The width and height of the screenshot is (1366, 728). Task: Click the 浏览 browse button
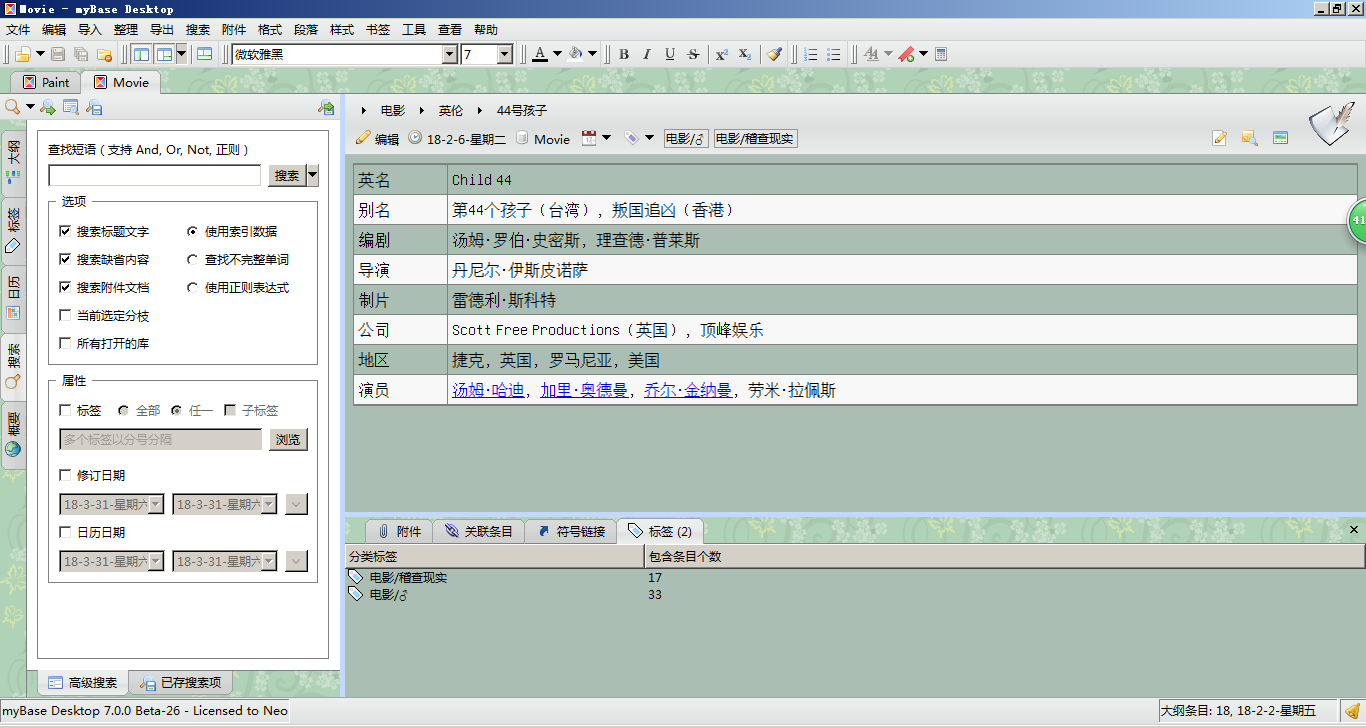[x=288, y=439]
